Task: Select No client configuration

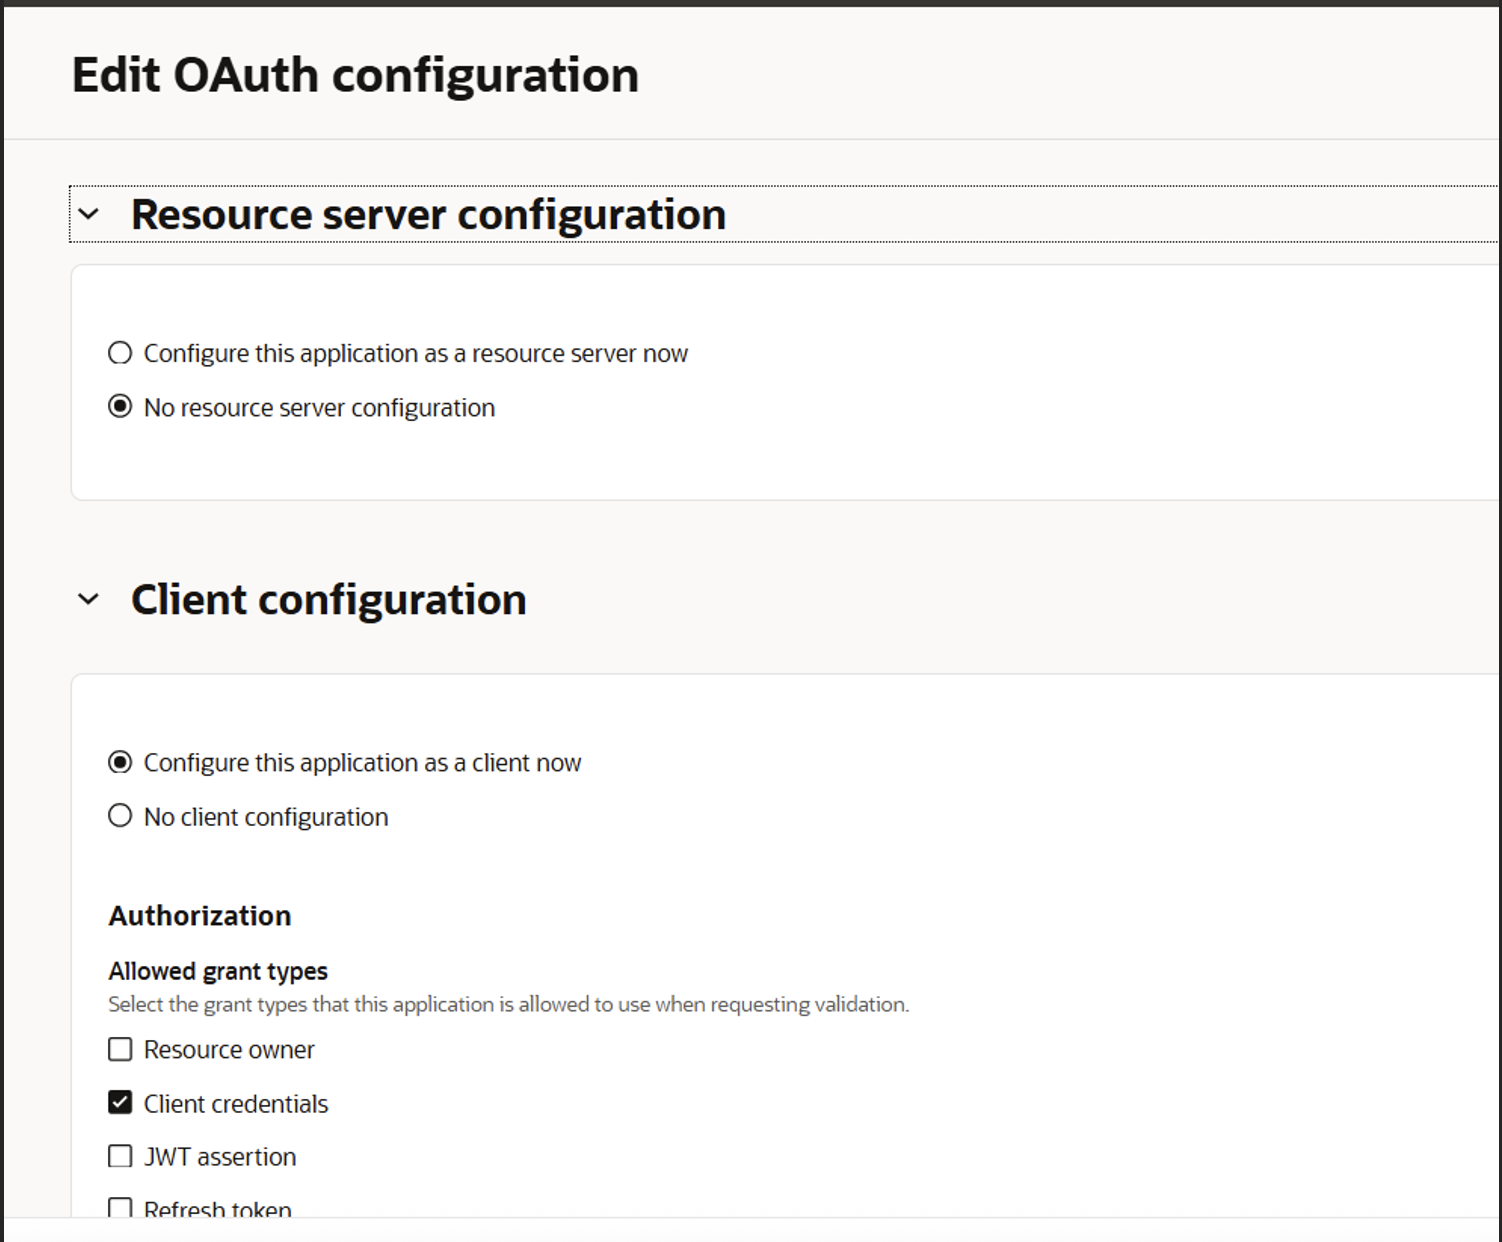Action: 120,815
